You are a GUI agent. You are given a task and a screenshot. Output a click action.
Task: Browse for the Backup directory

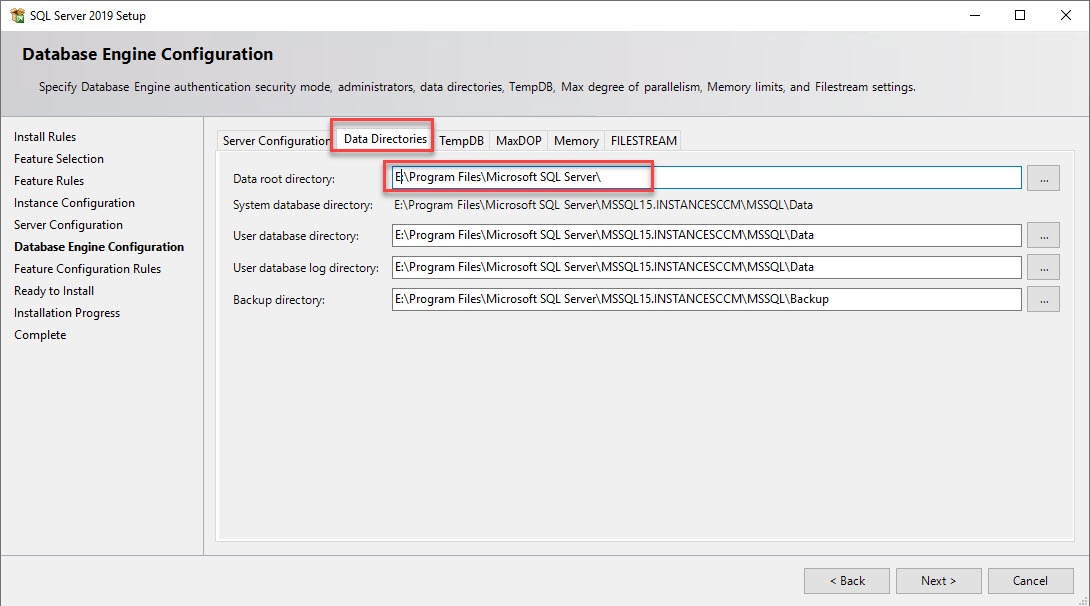[x=1043, y=299]
